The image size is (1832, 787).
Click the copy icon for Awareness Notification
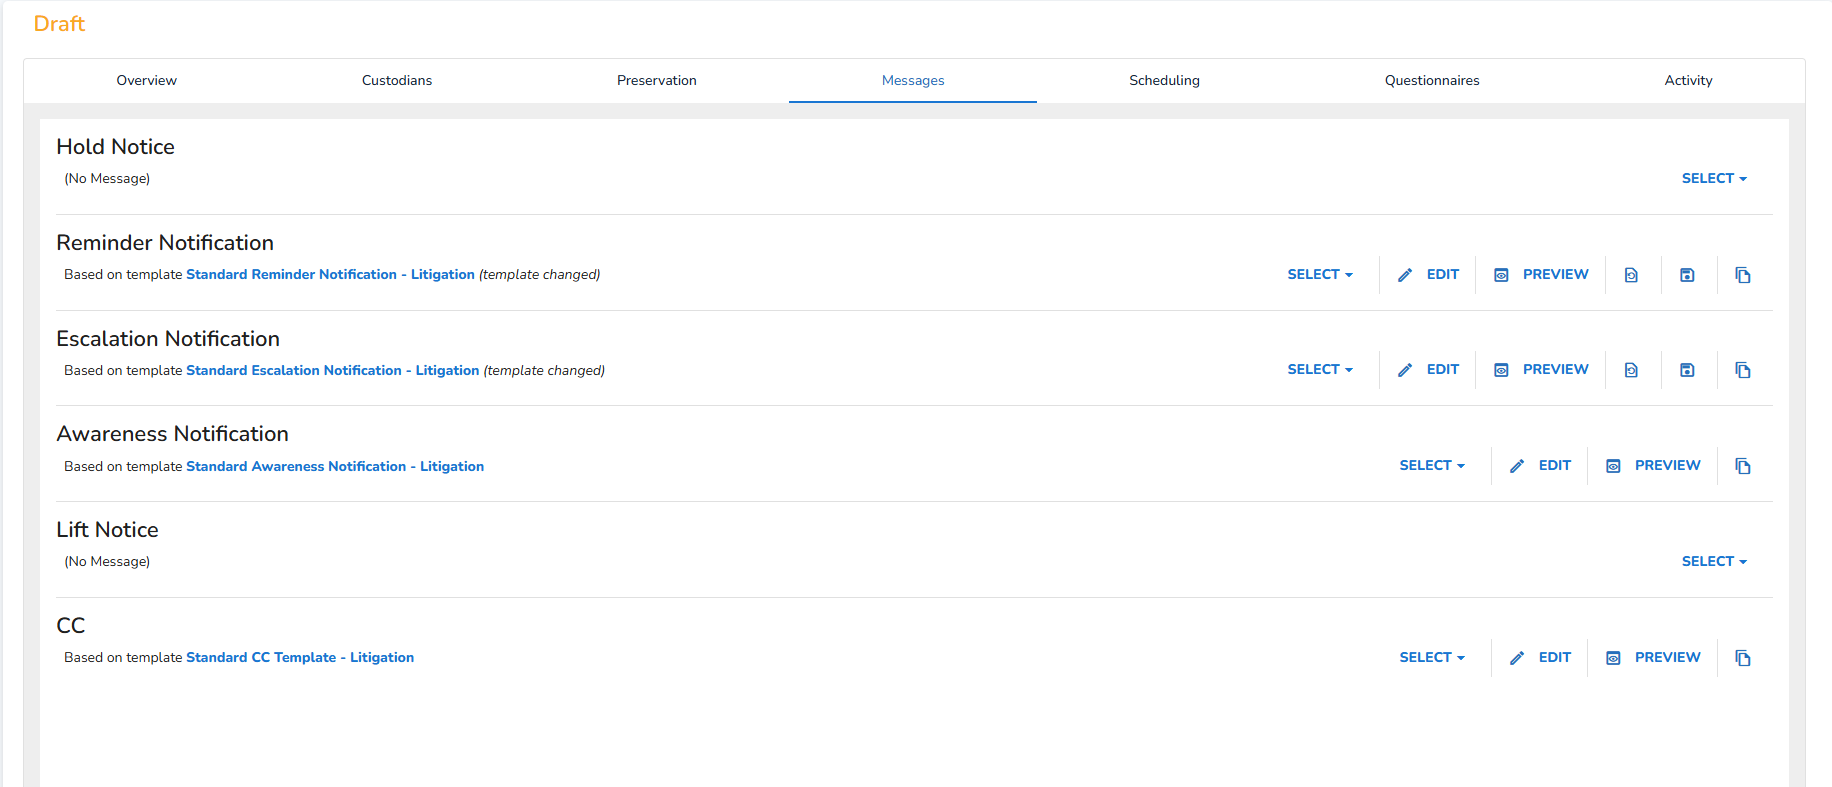point(1743,466)
